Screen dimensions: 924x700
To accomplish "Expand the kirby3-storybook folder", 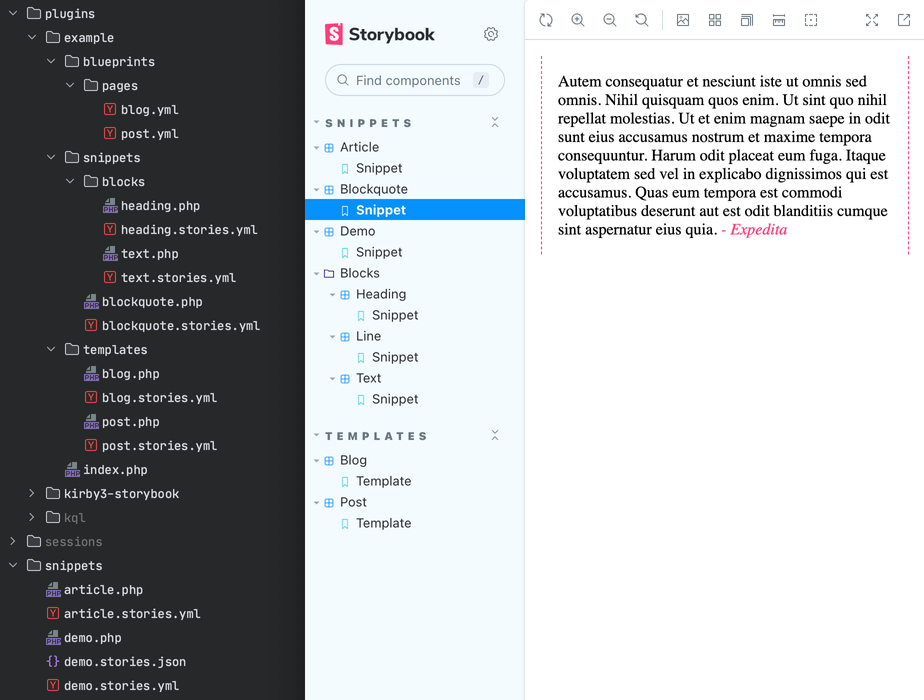I will (32, 494).
